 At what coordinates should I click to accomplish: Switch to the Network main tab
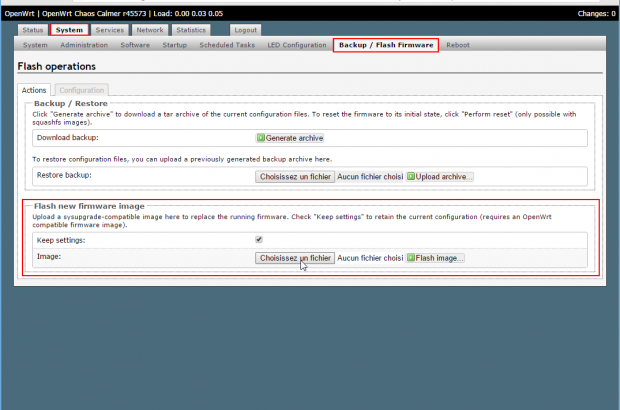coord(149,31)
